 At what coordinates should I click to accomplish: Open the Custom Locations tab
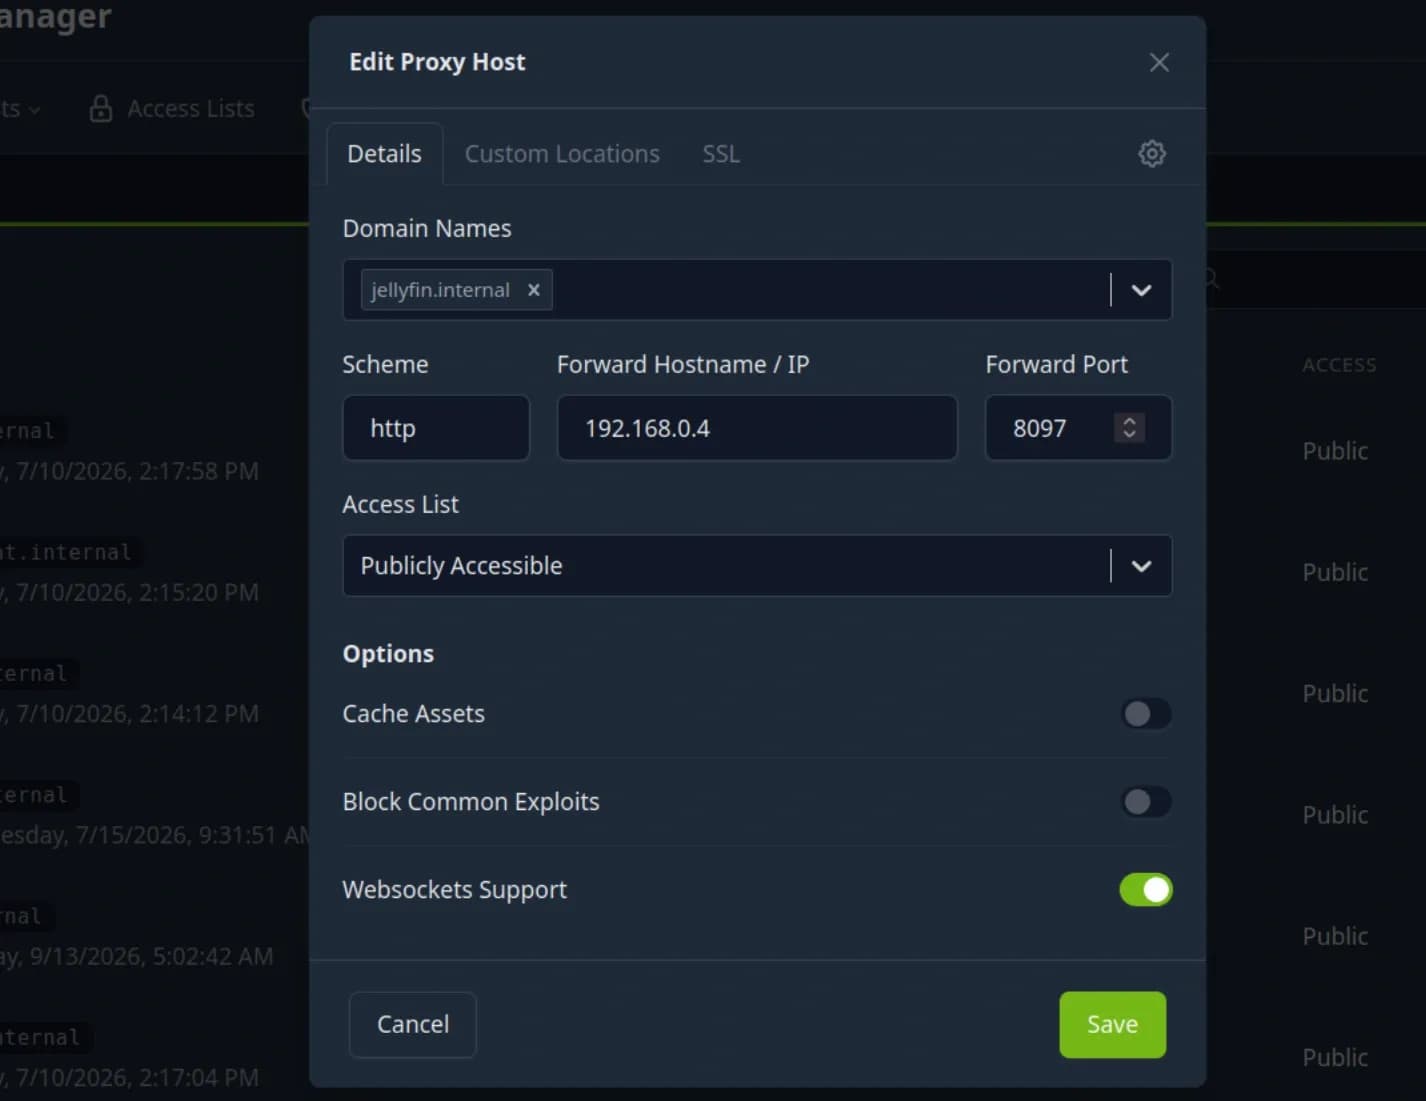562,154
